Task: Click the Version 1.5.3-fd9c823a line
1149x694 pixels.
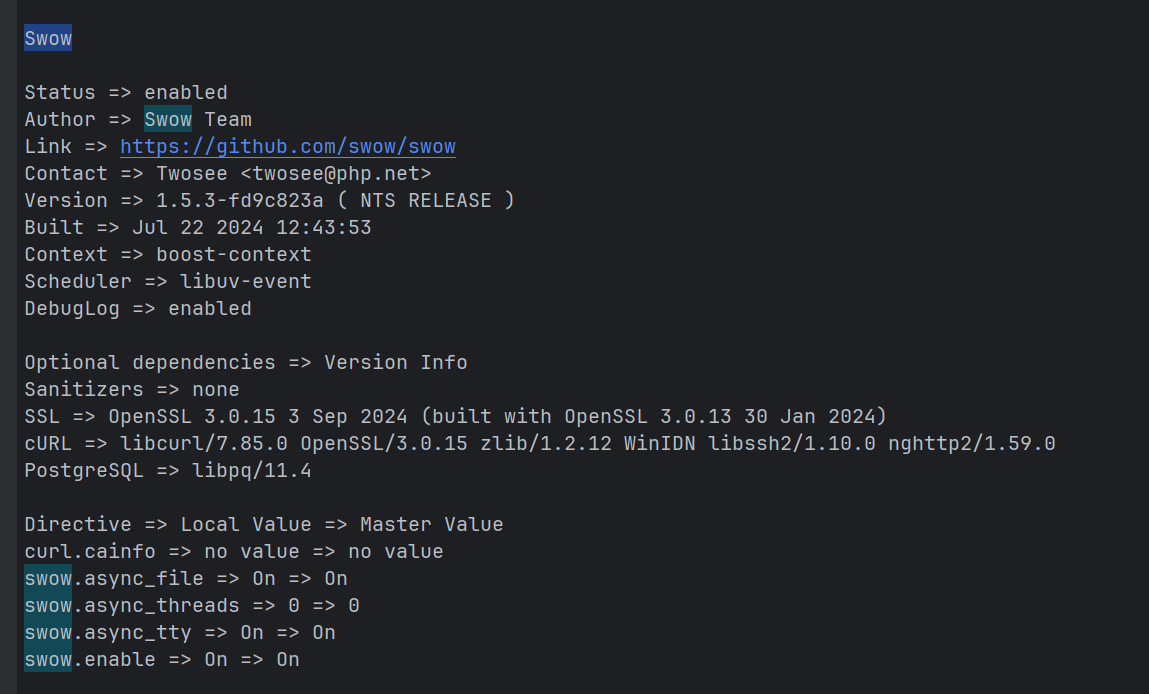Action: coord(270,201)
